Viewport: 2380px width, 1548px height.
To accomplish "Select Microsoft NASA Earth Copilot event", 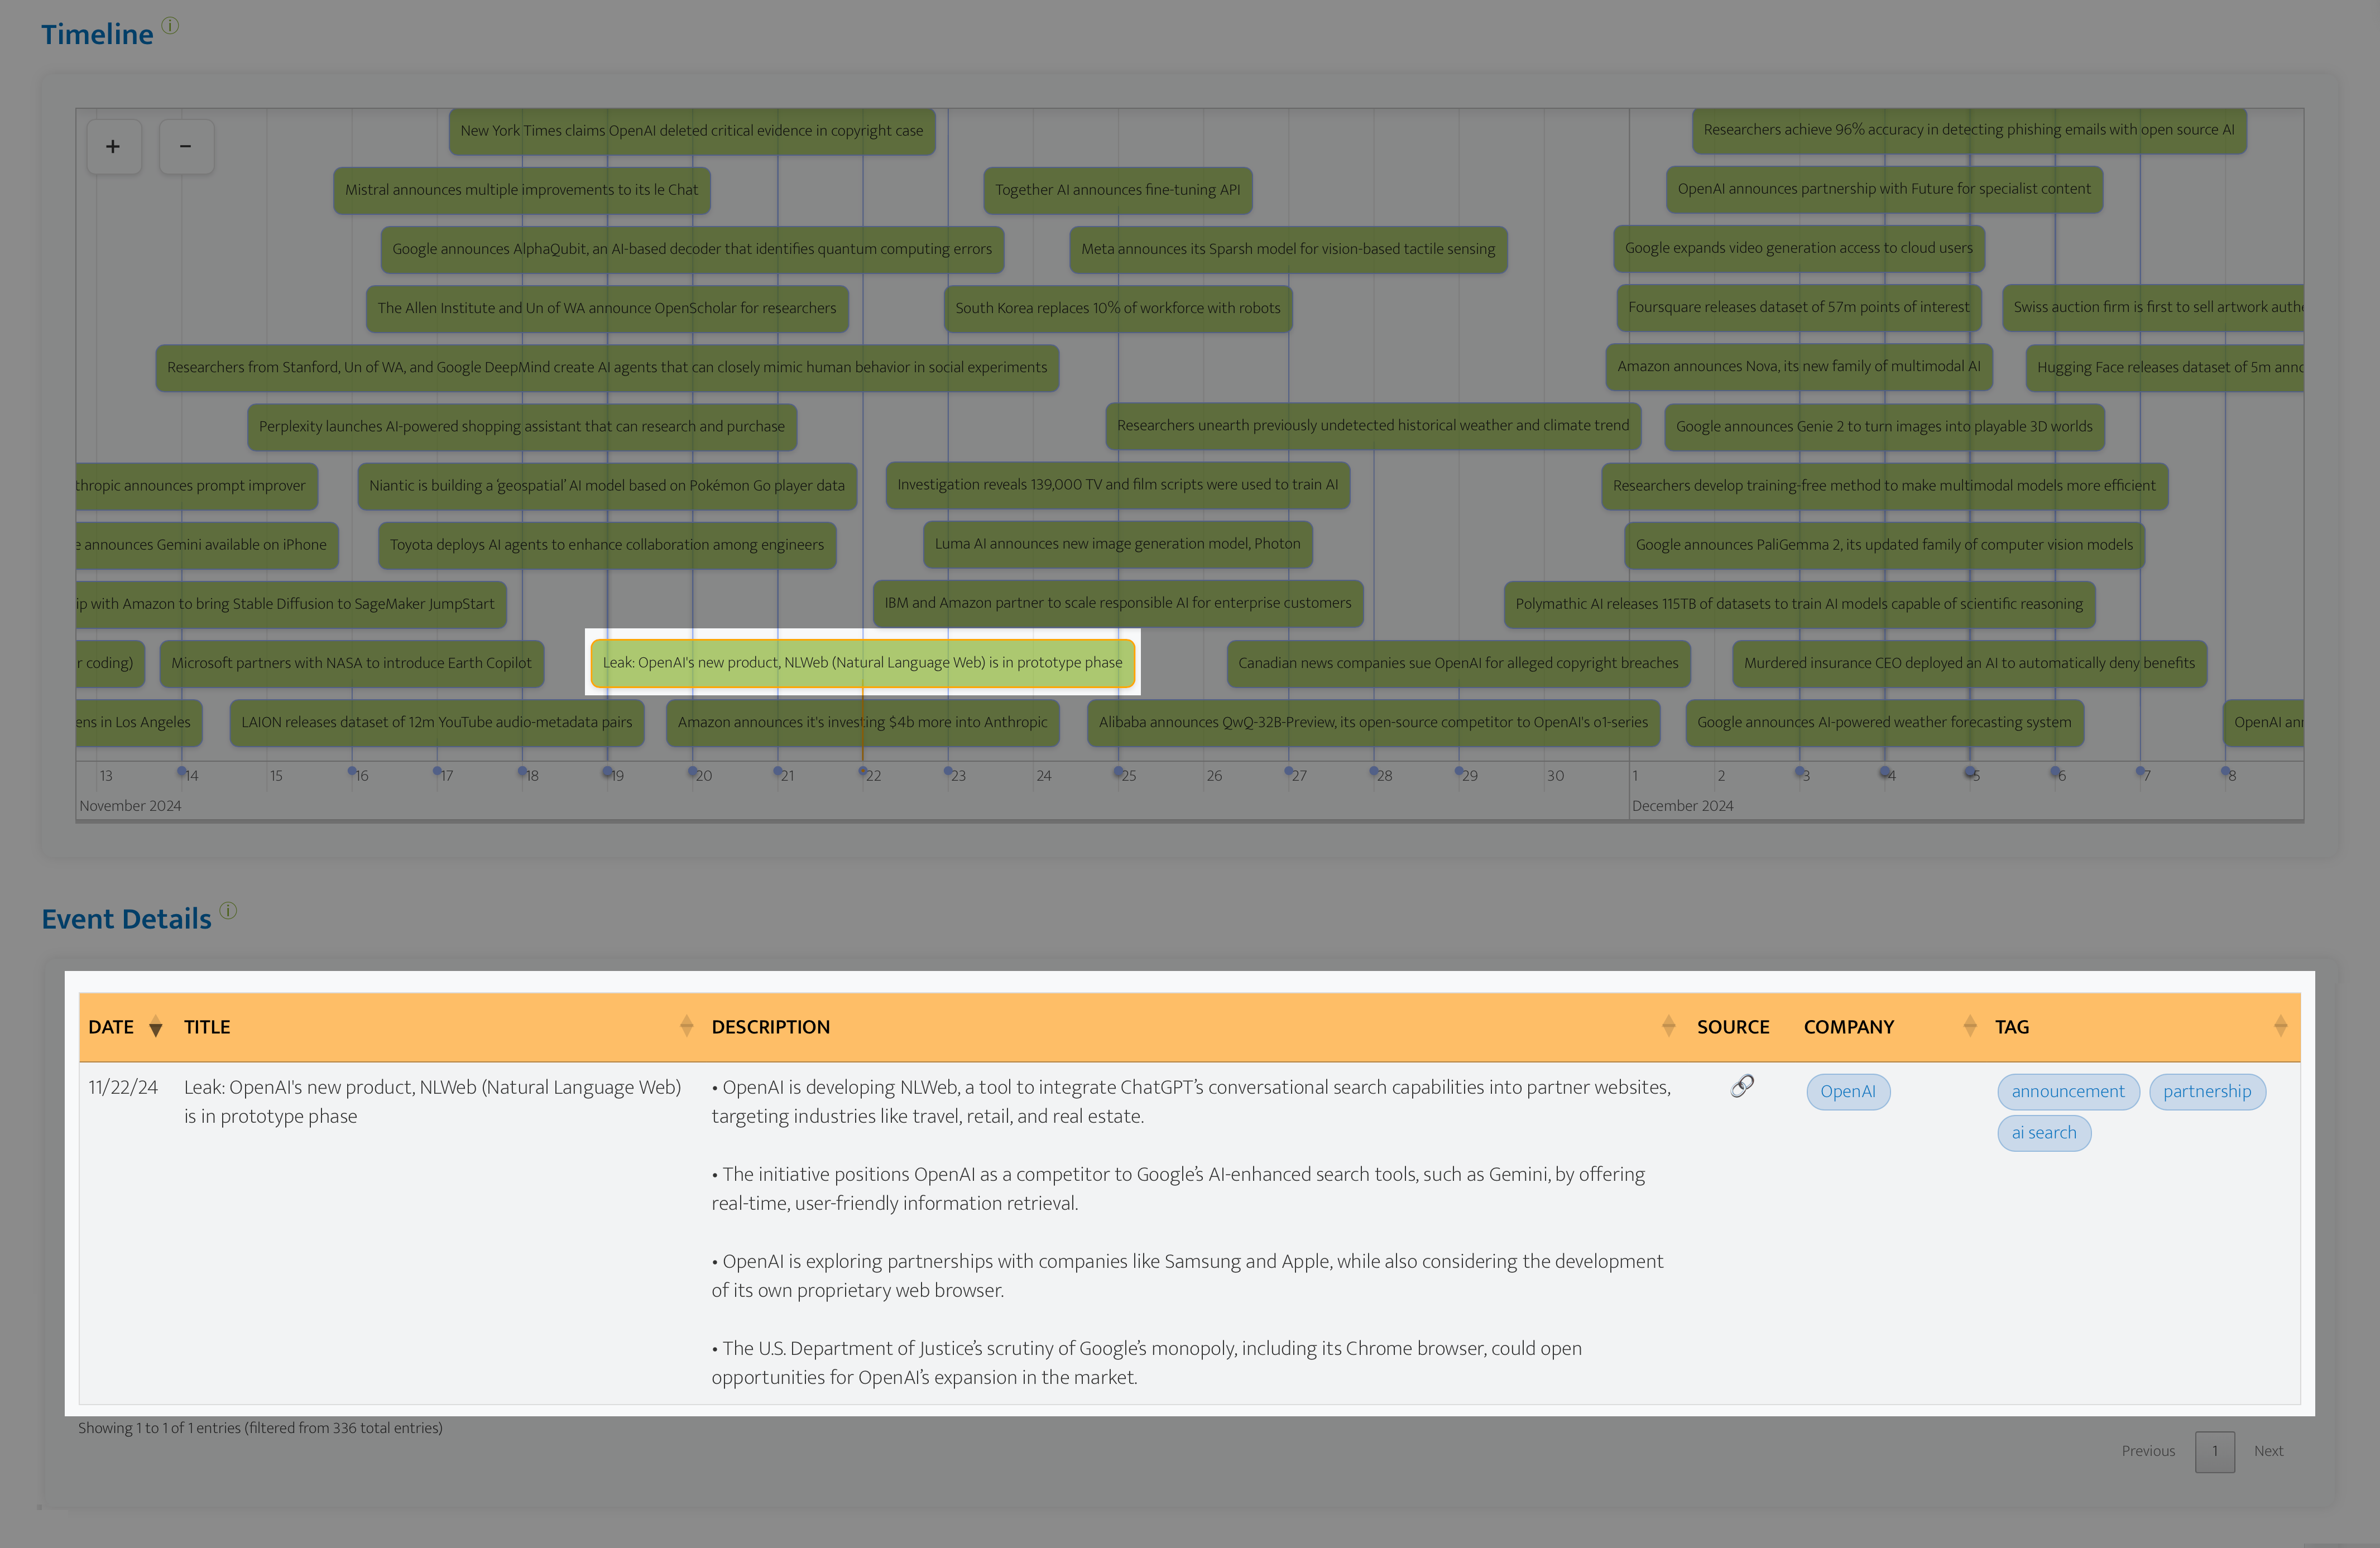I will (352, 663).
